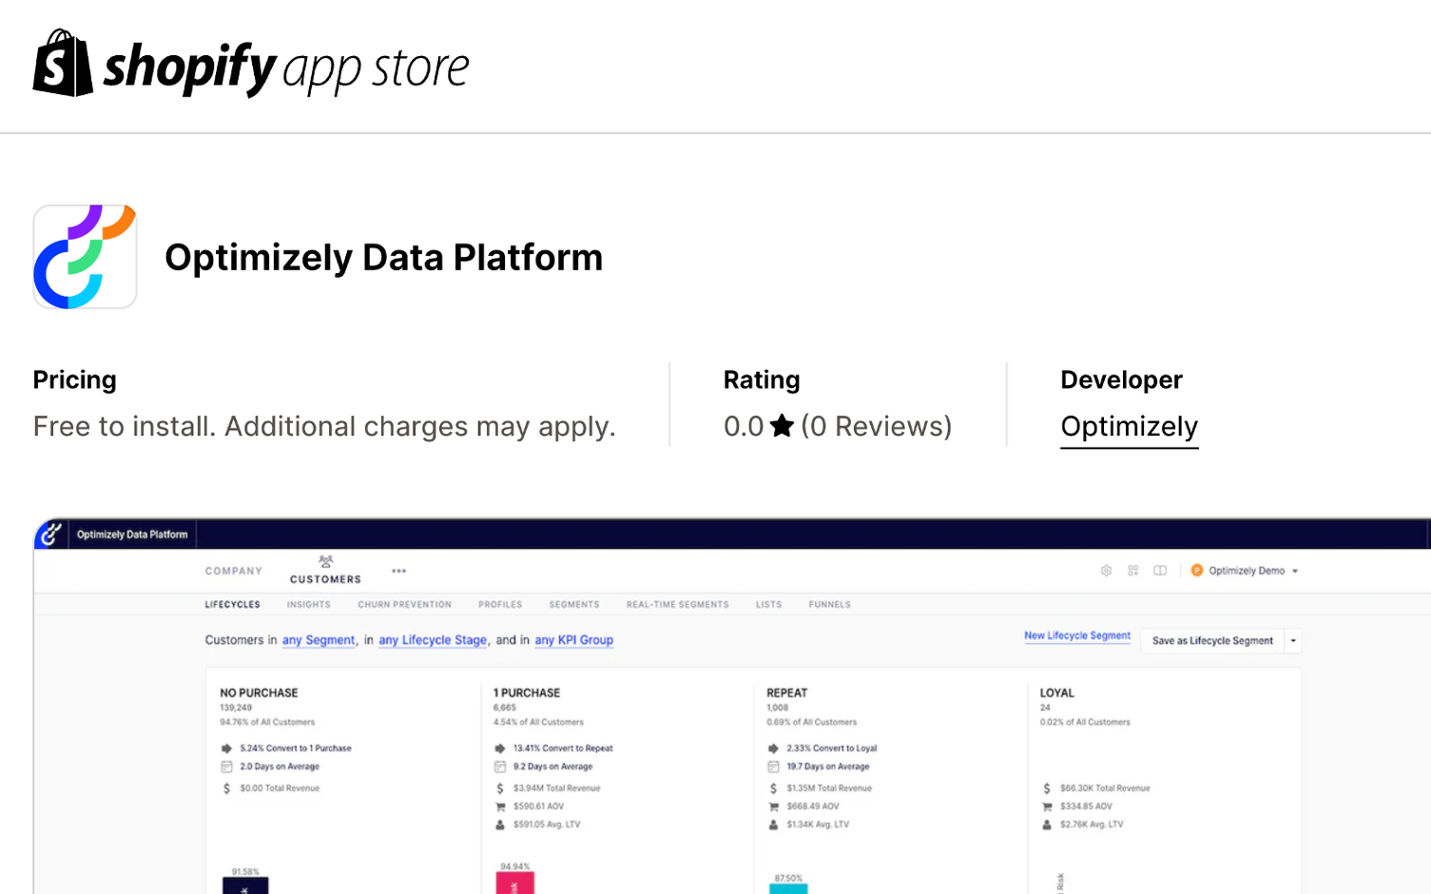1431x894 pixels.
Task: Open the settings gear icon
Action: [x=1106, y=571]
